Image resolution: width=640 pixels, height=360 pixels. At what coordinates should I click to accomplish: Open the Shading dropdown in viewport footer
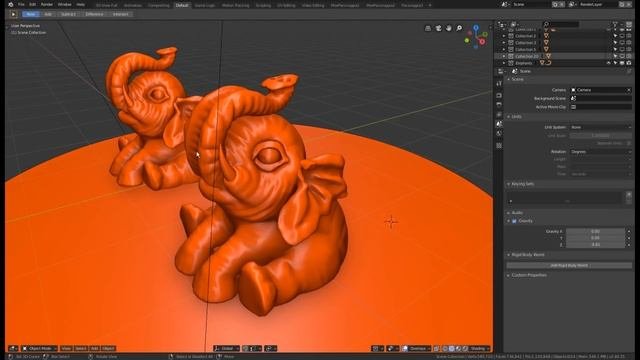pos(478,349)
